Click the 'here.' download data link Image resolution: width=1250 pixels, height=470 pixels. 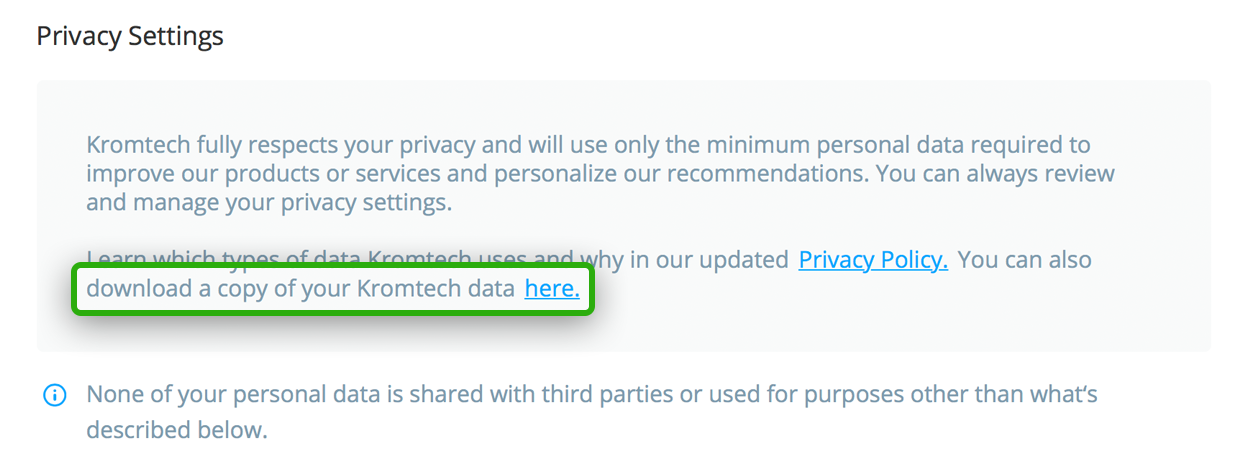552,289
